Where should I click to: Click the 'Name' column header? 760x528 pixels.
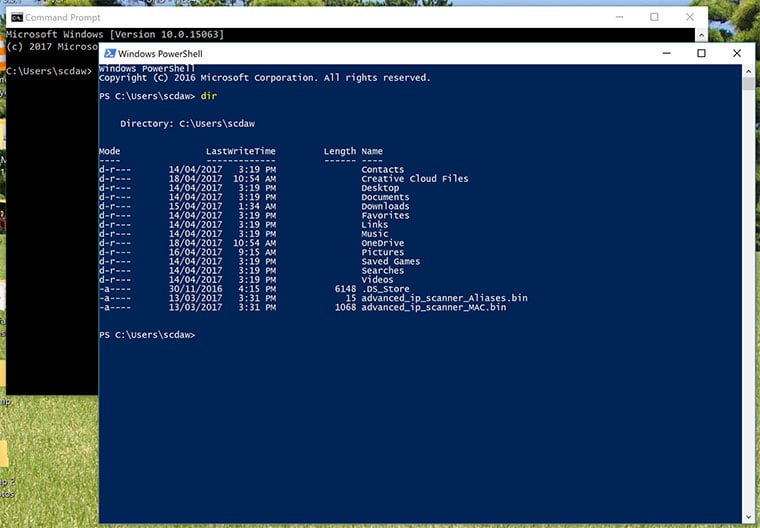pos(372,151)
